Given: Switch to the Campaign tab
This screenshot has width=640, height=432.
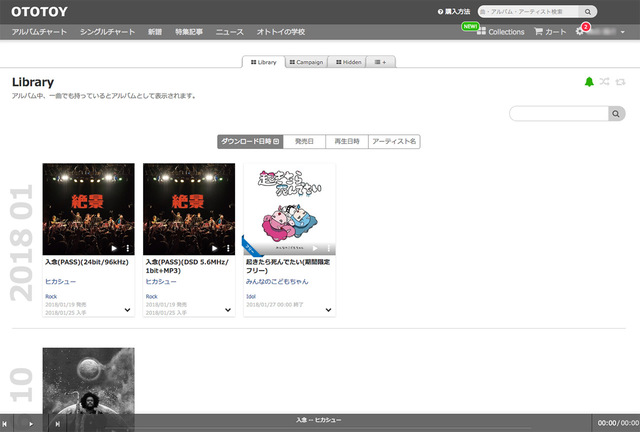Looking at the screenshot, I should click(306, 62).
